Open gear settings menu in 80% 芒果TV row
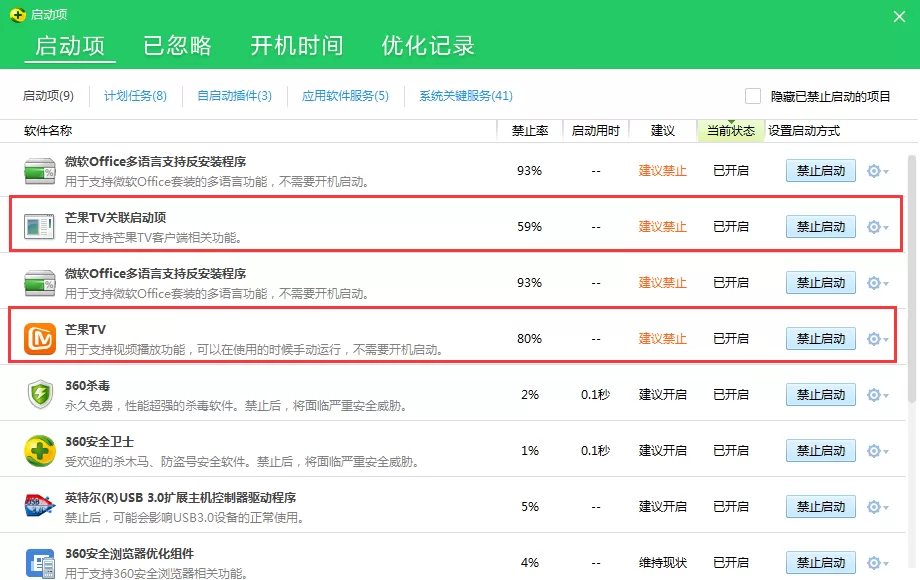The width and height of the screenshot is (920, 580). (x=877, y=339)
